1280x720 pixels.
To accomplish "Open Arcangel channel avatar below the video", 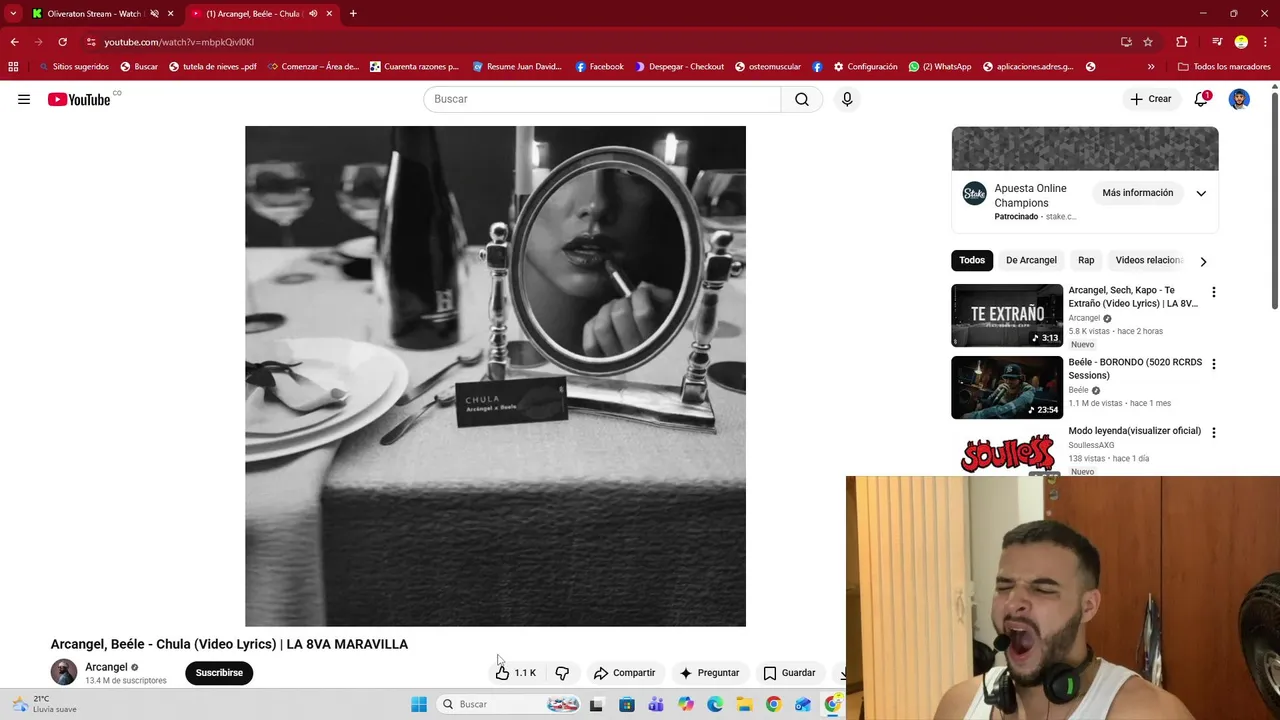I will 64,672.
